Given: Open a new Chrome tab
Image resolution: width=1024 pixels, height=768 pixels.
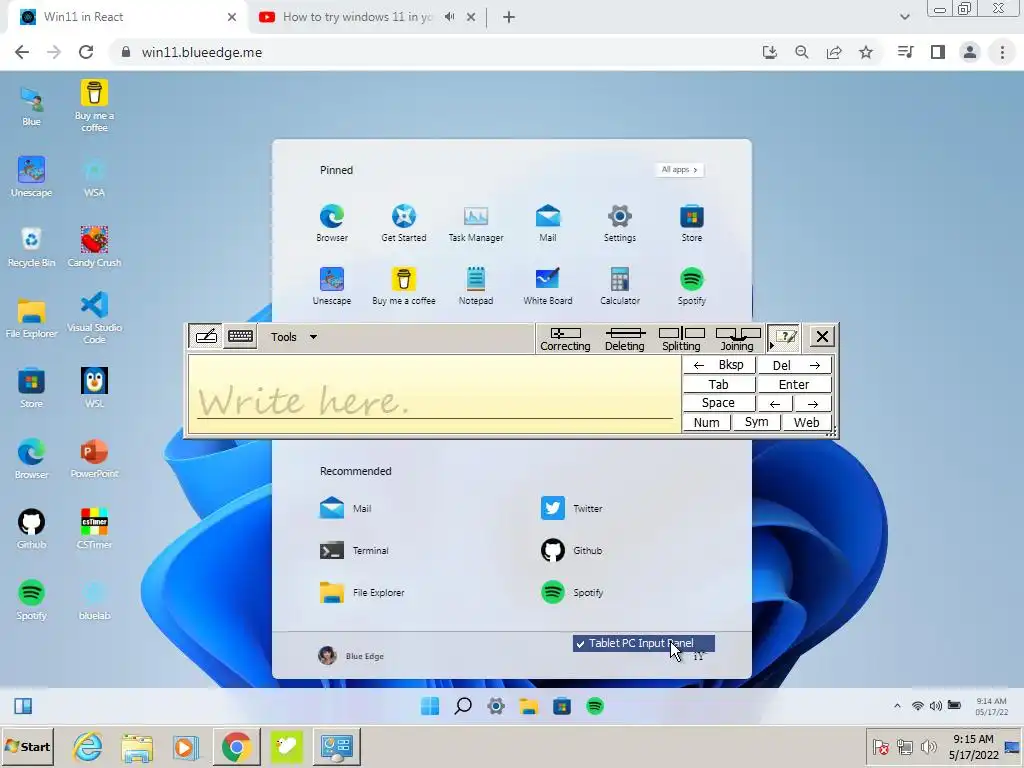Looking at the screenshot, I should pyautogui.click(x=509, y=17).
